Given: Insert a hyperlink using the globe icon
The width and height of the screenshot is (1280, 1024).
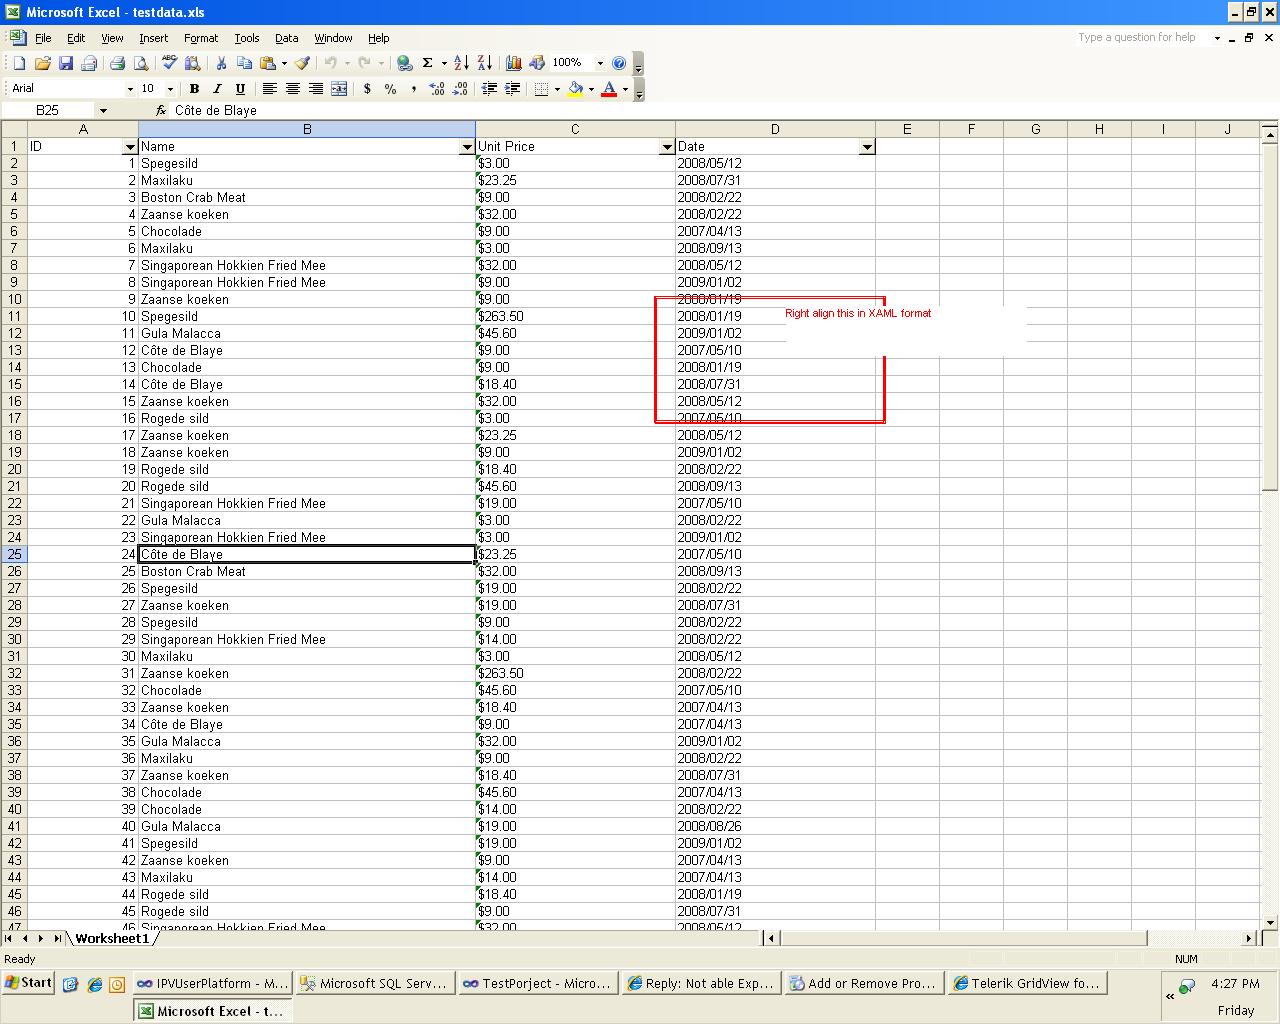Looking at the screenshot, I should point(404,63).
